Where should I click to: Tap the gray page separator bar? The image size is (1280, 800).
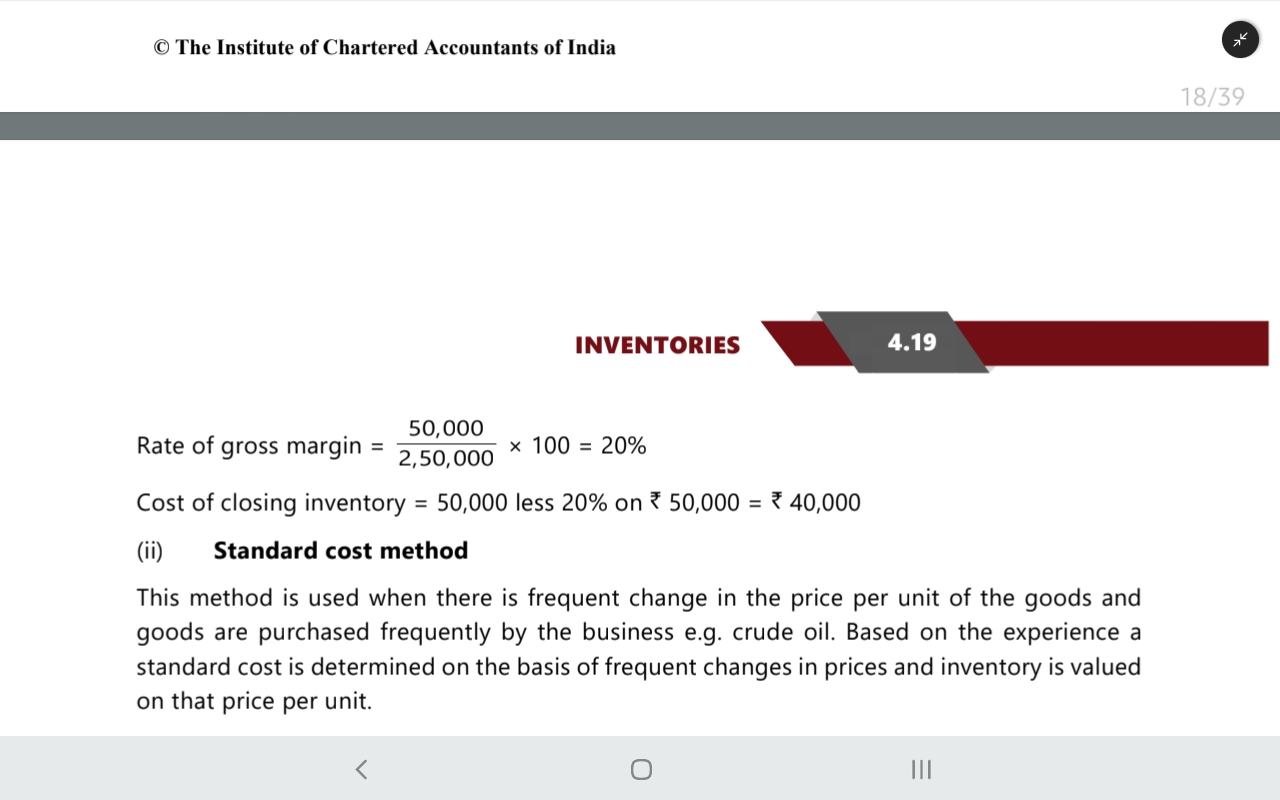(x=640, y=126)
